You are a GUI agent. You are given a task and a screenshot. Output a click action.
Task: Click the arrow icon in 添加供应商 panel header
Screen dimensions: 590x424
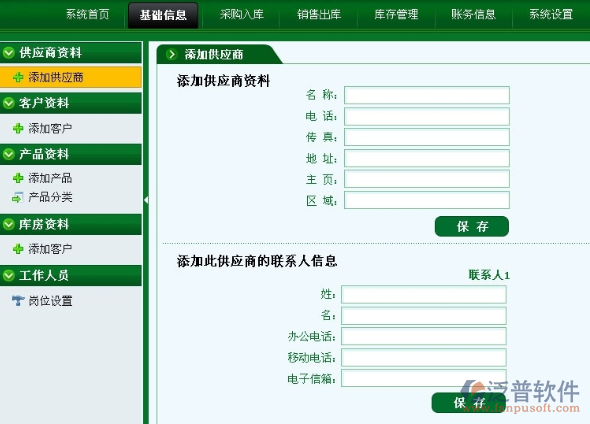point(172,54)
